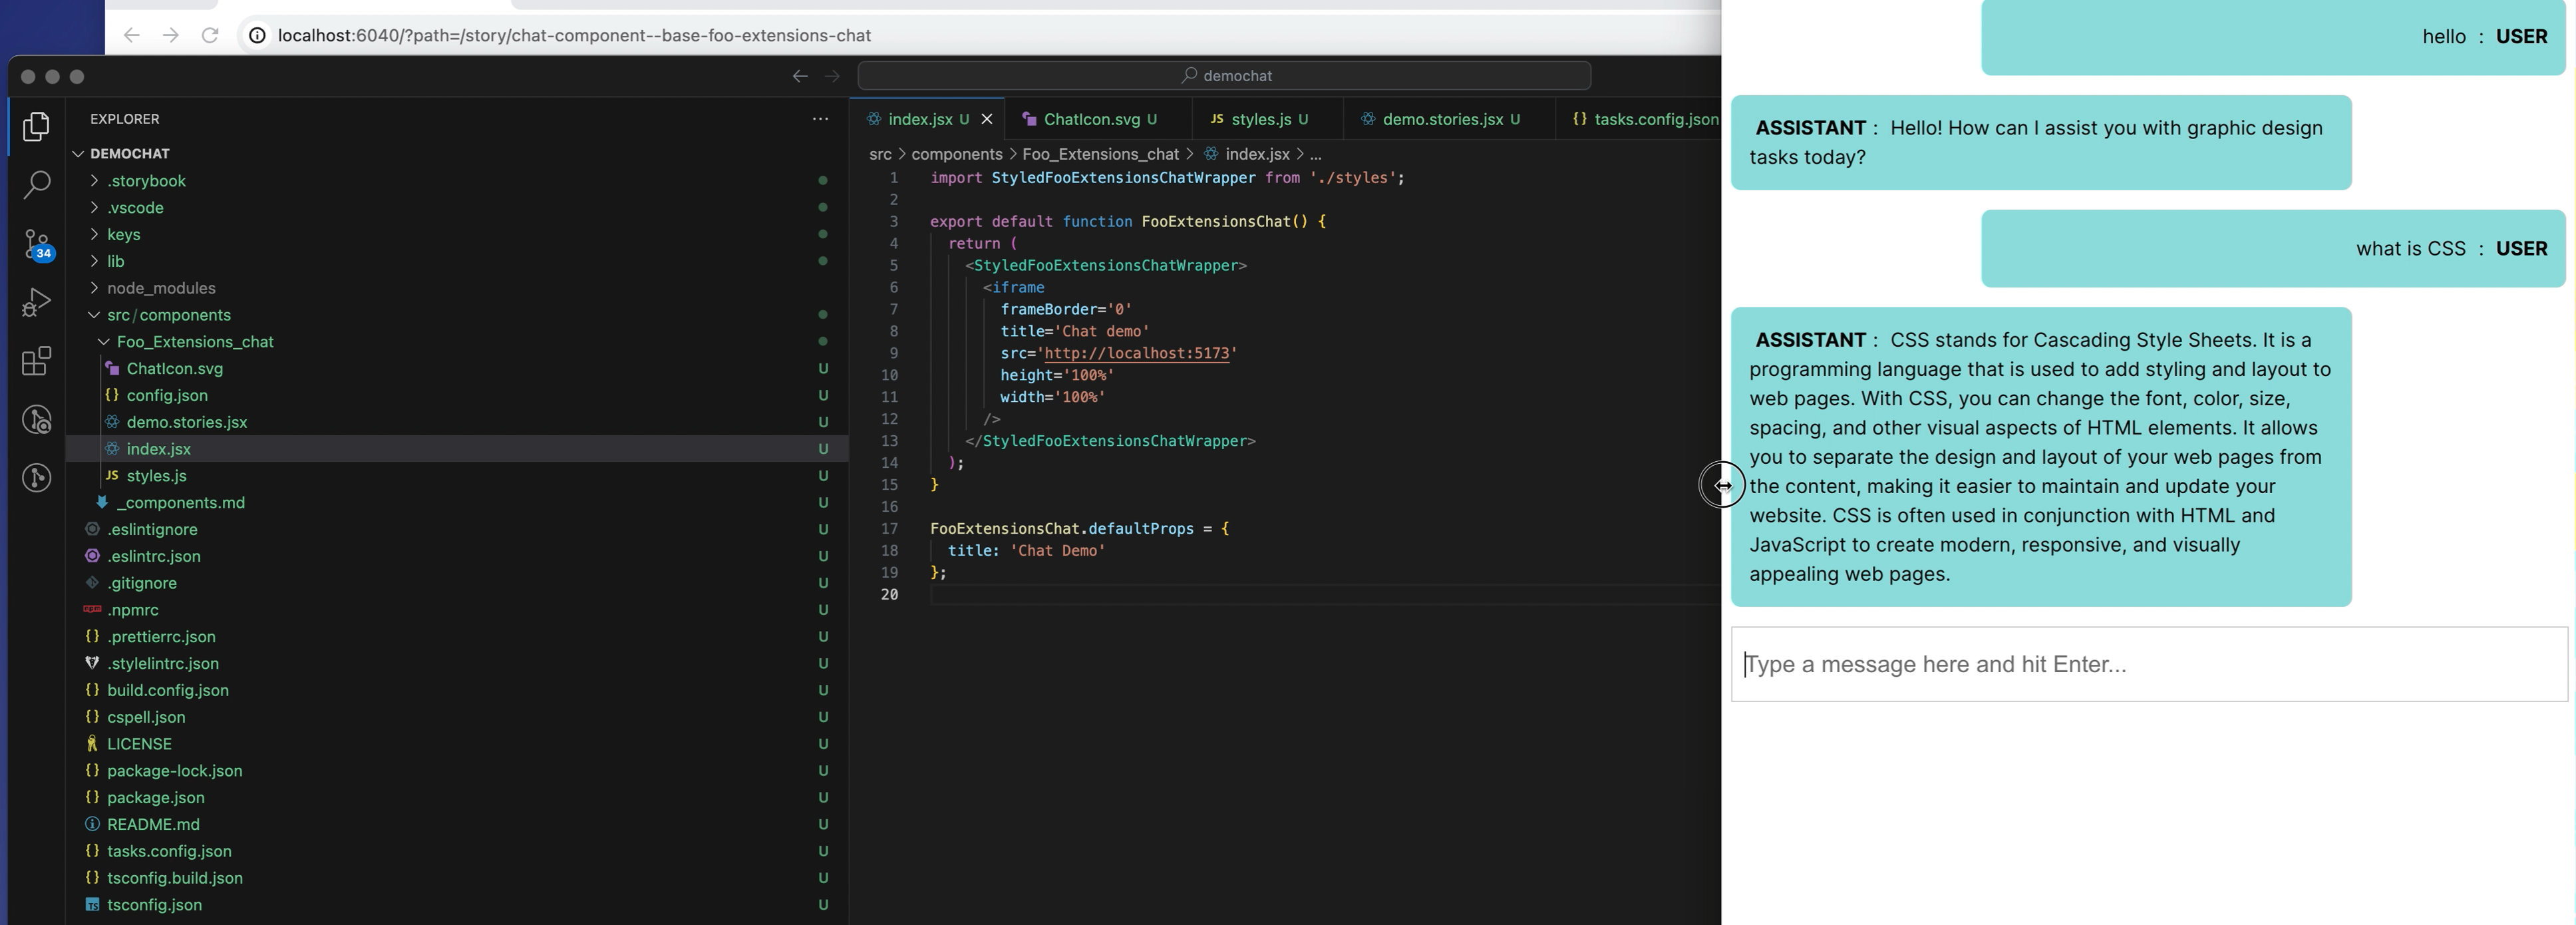Open More Actions menu in Explorer header

tap(821, 119)
